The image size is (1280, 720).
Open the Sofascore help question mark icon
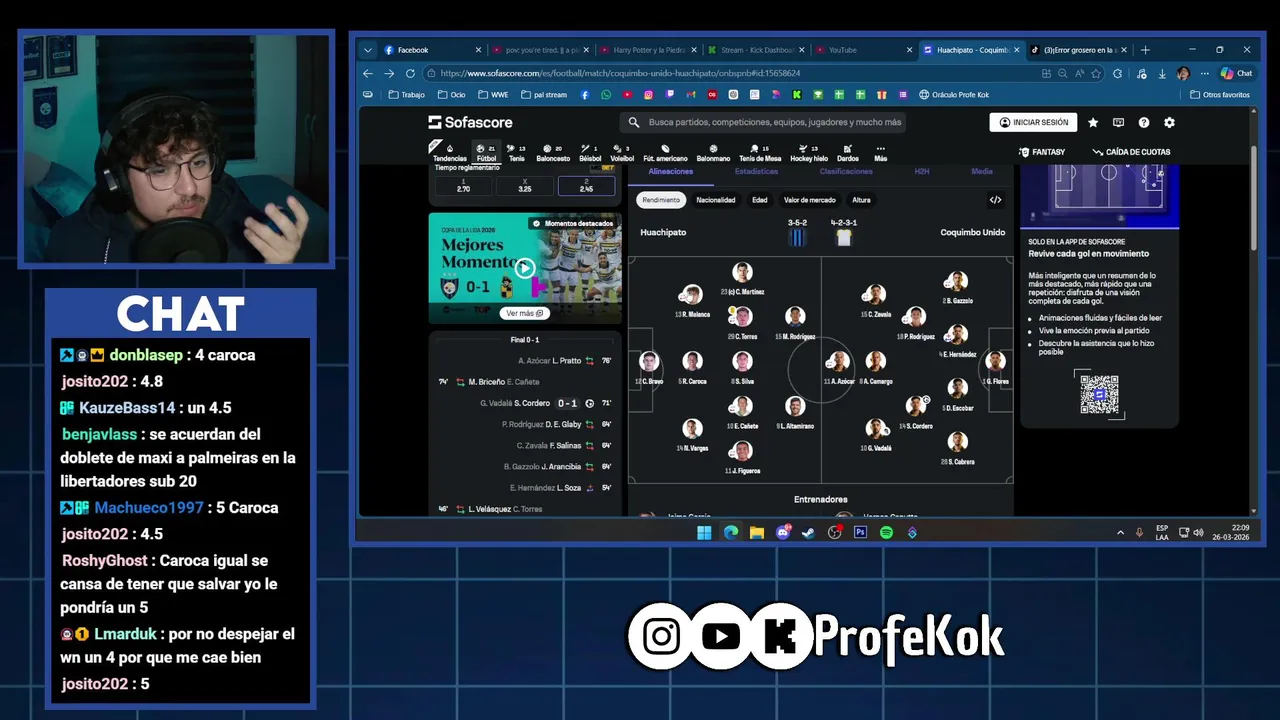(1144, 122)
